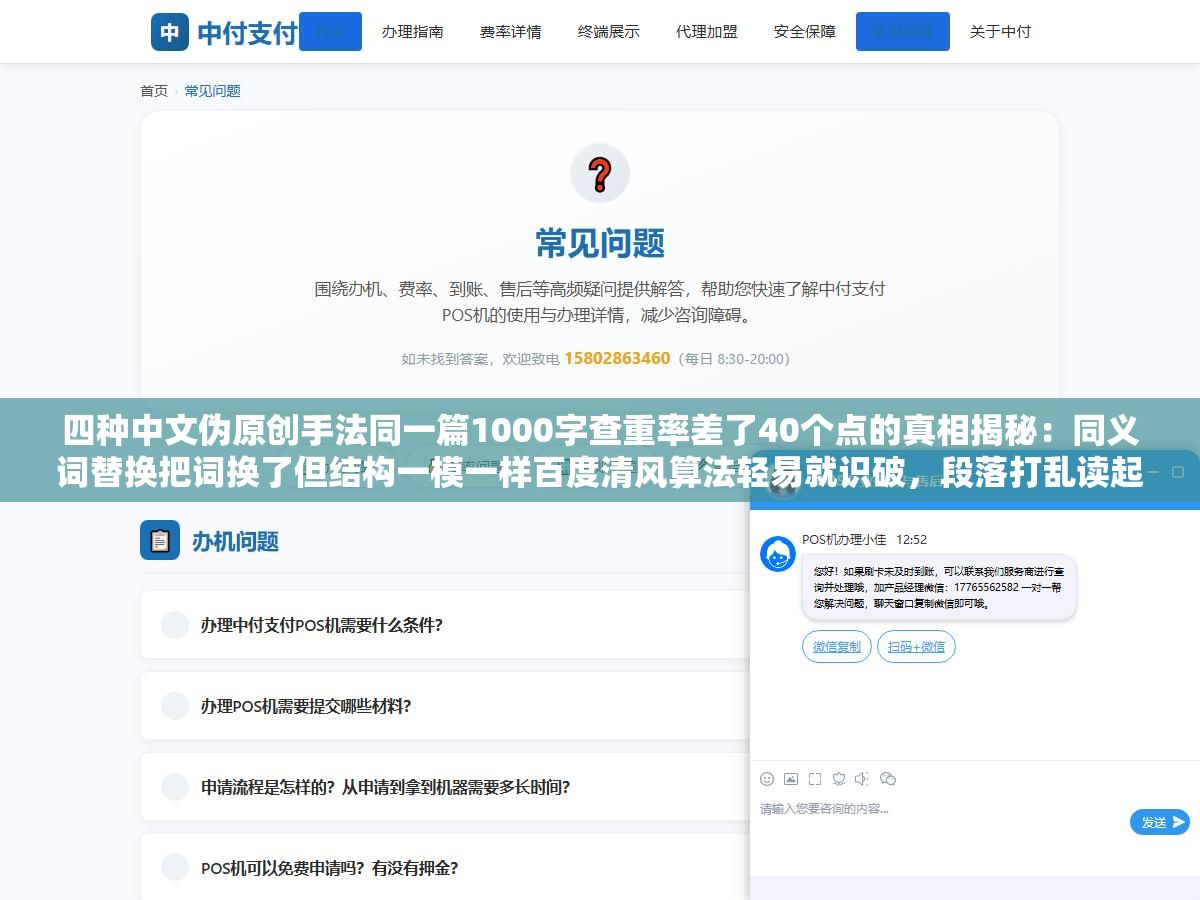
Task: Open the emoji picker in chat
Action: (x=767, y=779)
